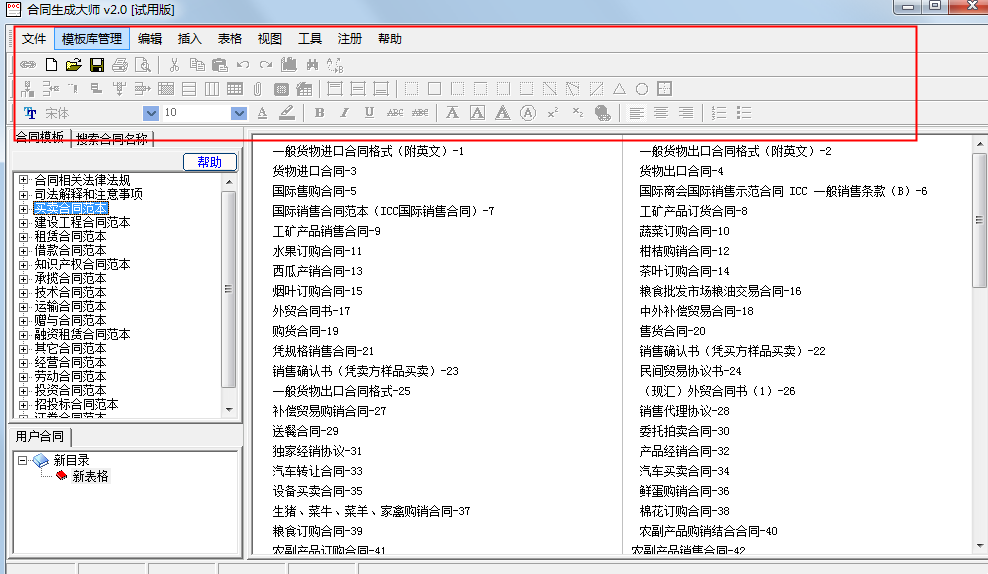Click the table columns icon

pos(212,89)
